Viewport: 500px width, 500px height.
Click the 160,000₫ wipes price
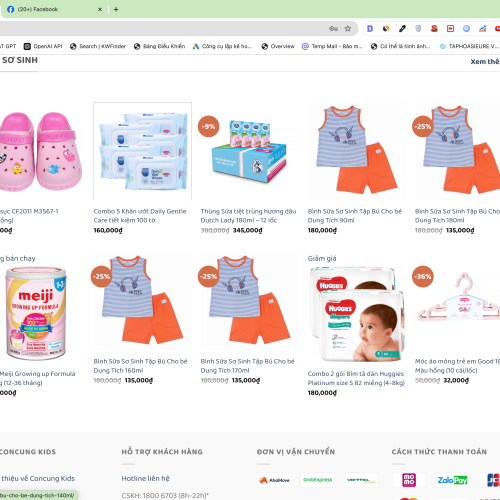[x=108, y=230]
